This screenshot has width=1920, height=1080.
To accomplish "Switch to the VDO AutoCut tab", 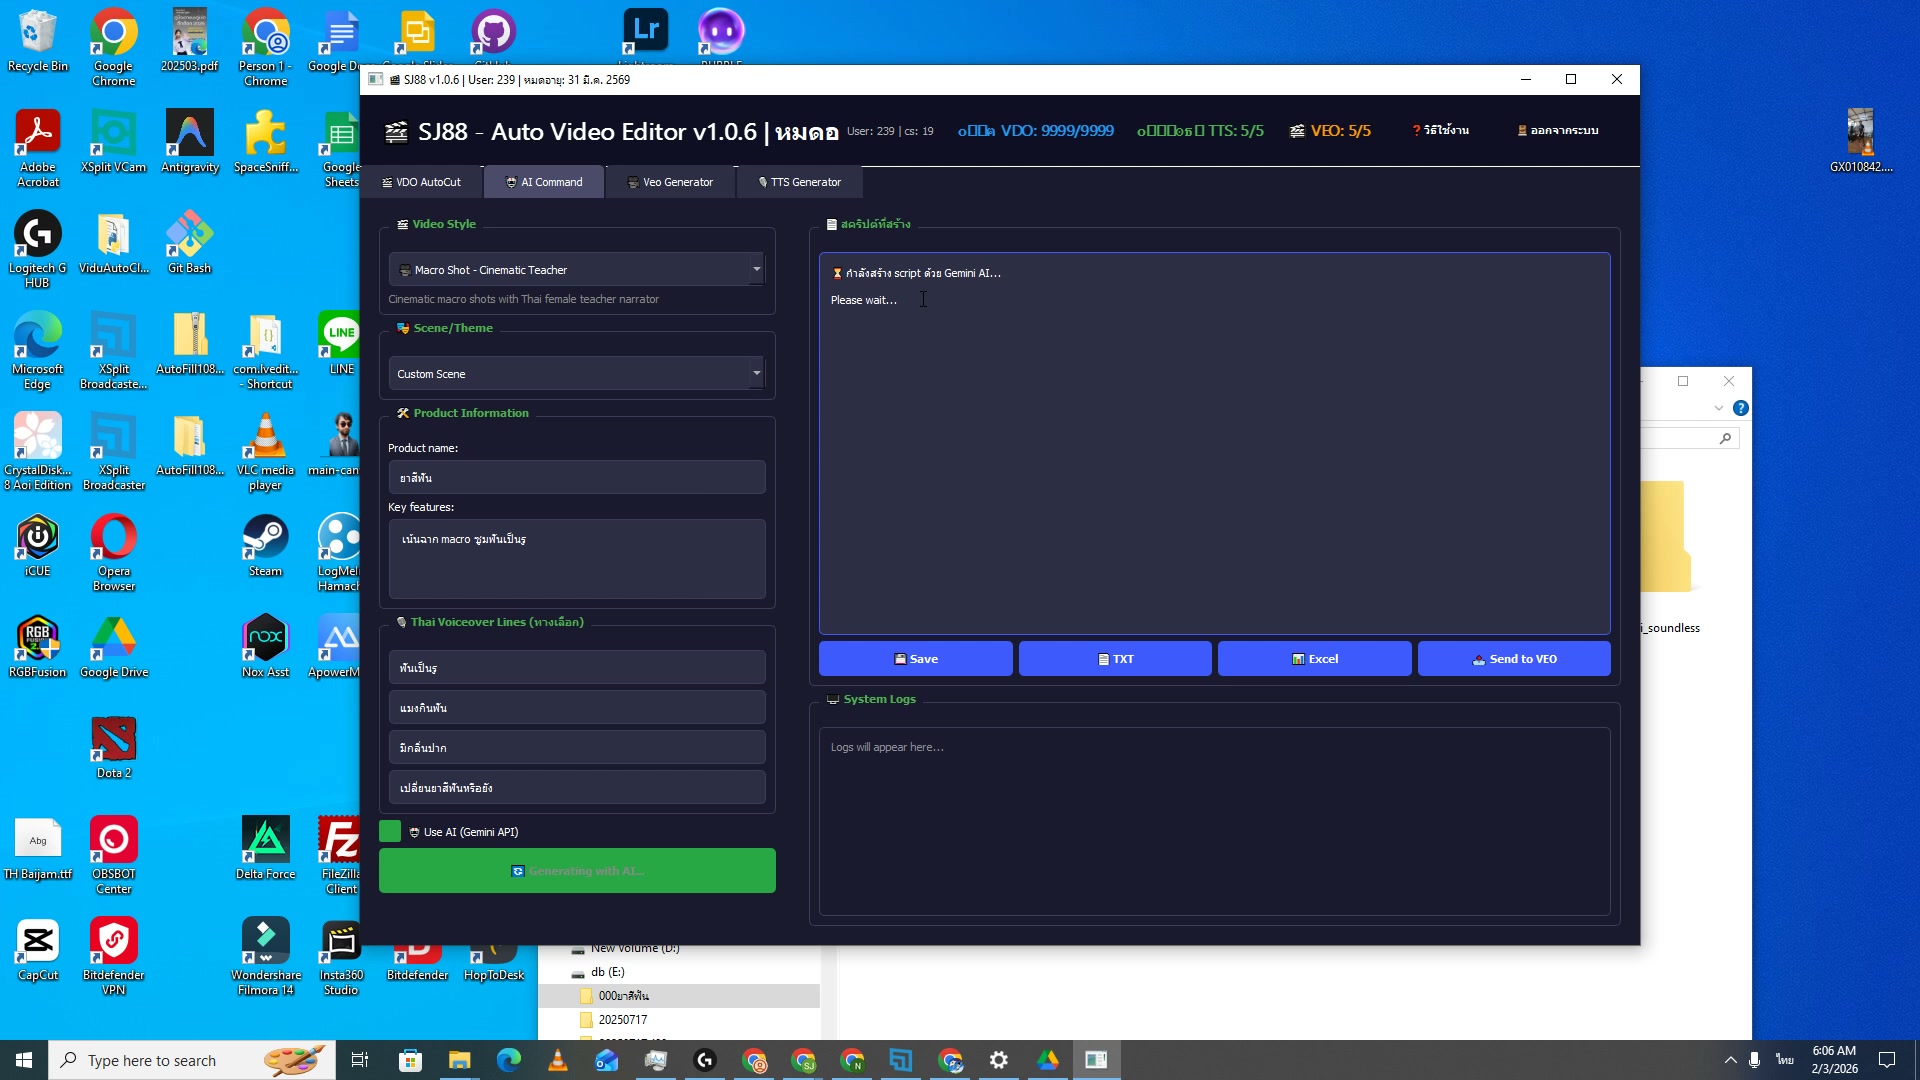I will (422, 182).
